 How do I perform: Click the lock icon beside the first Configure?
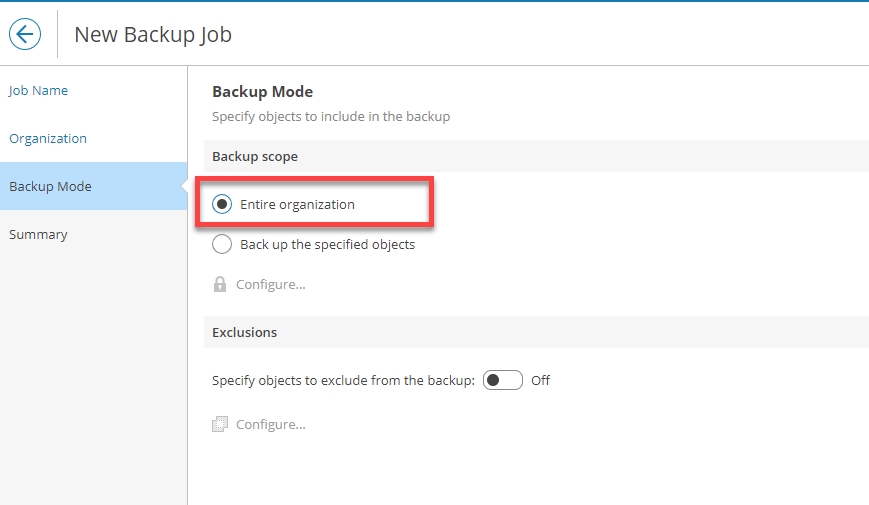[220, 284]
